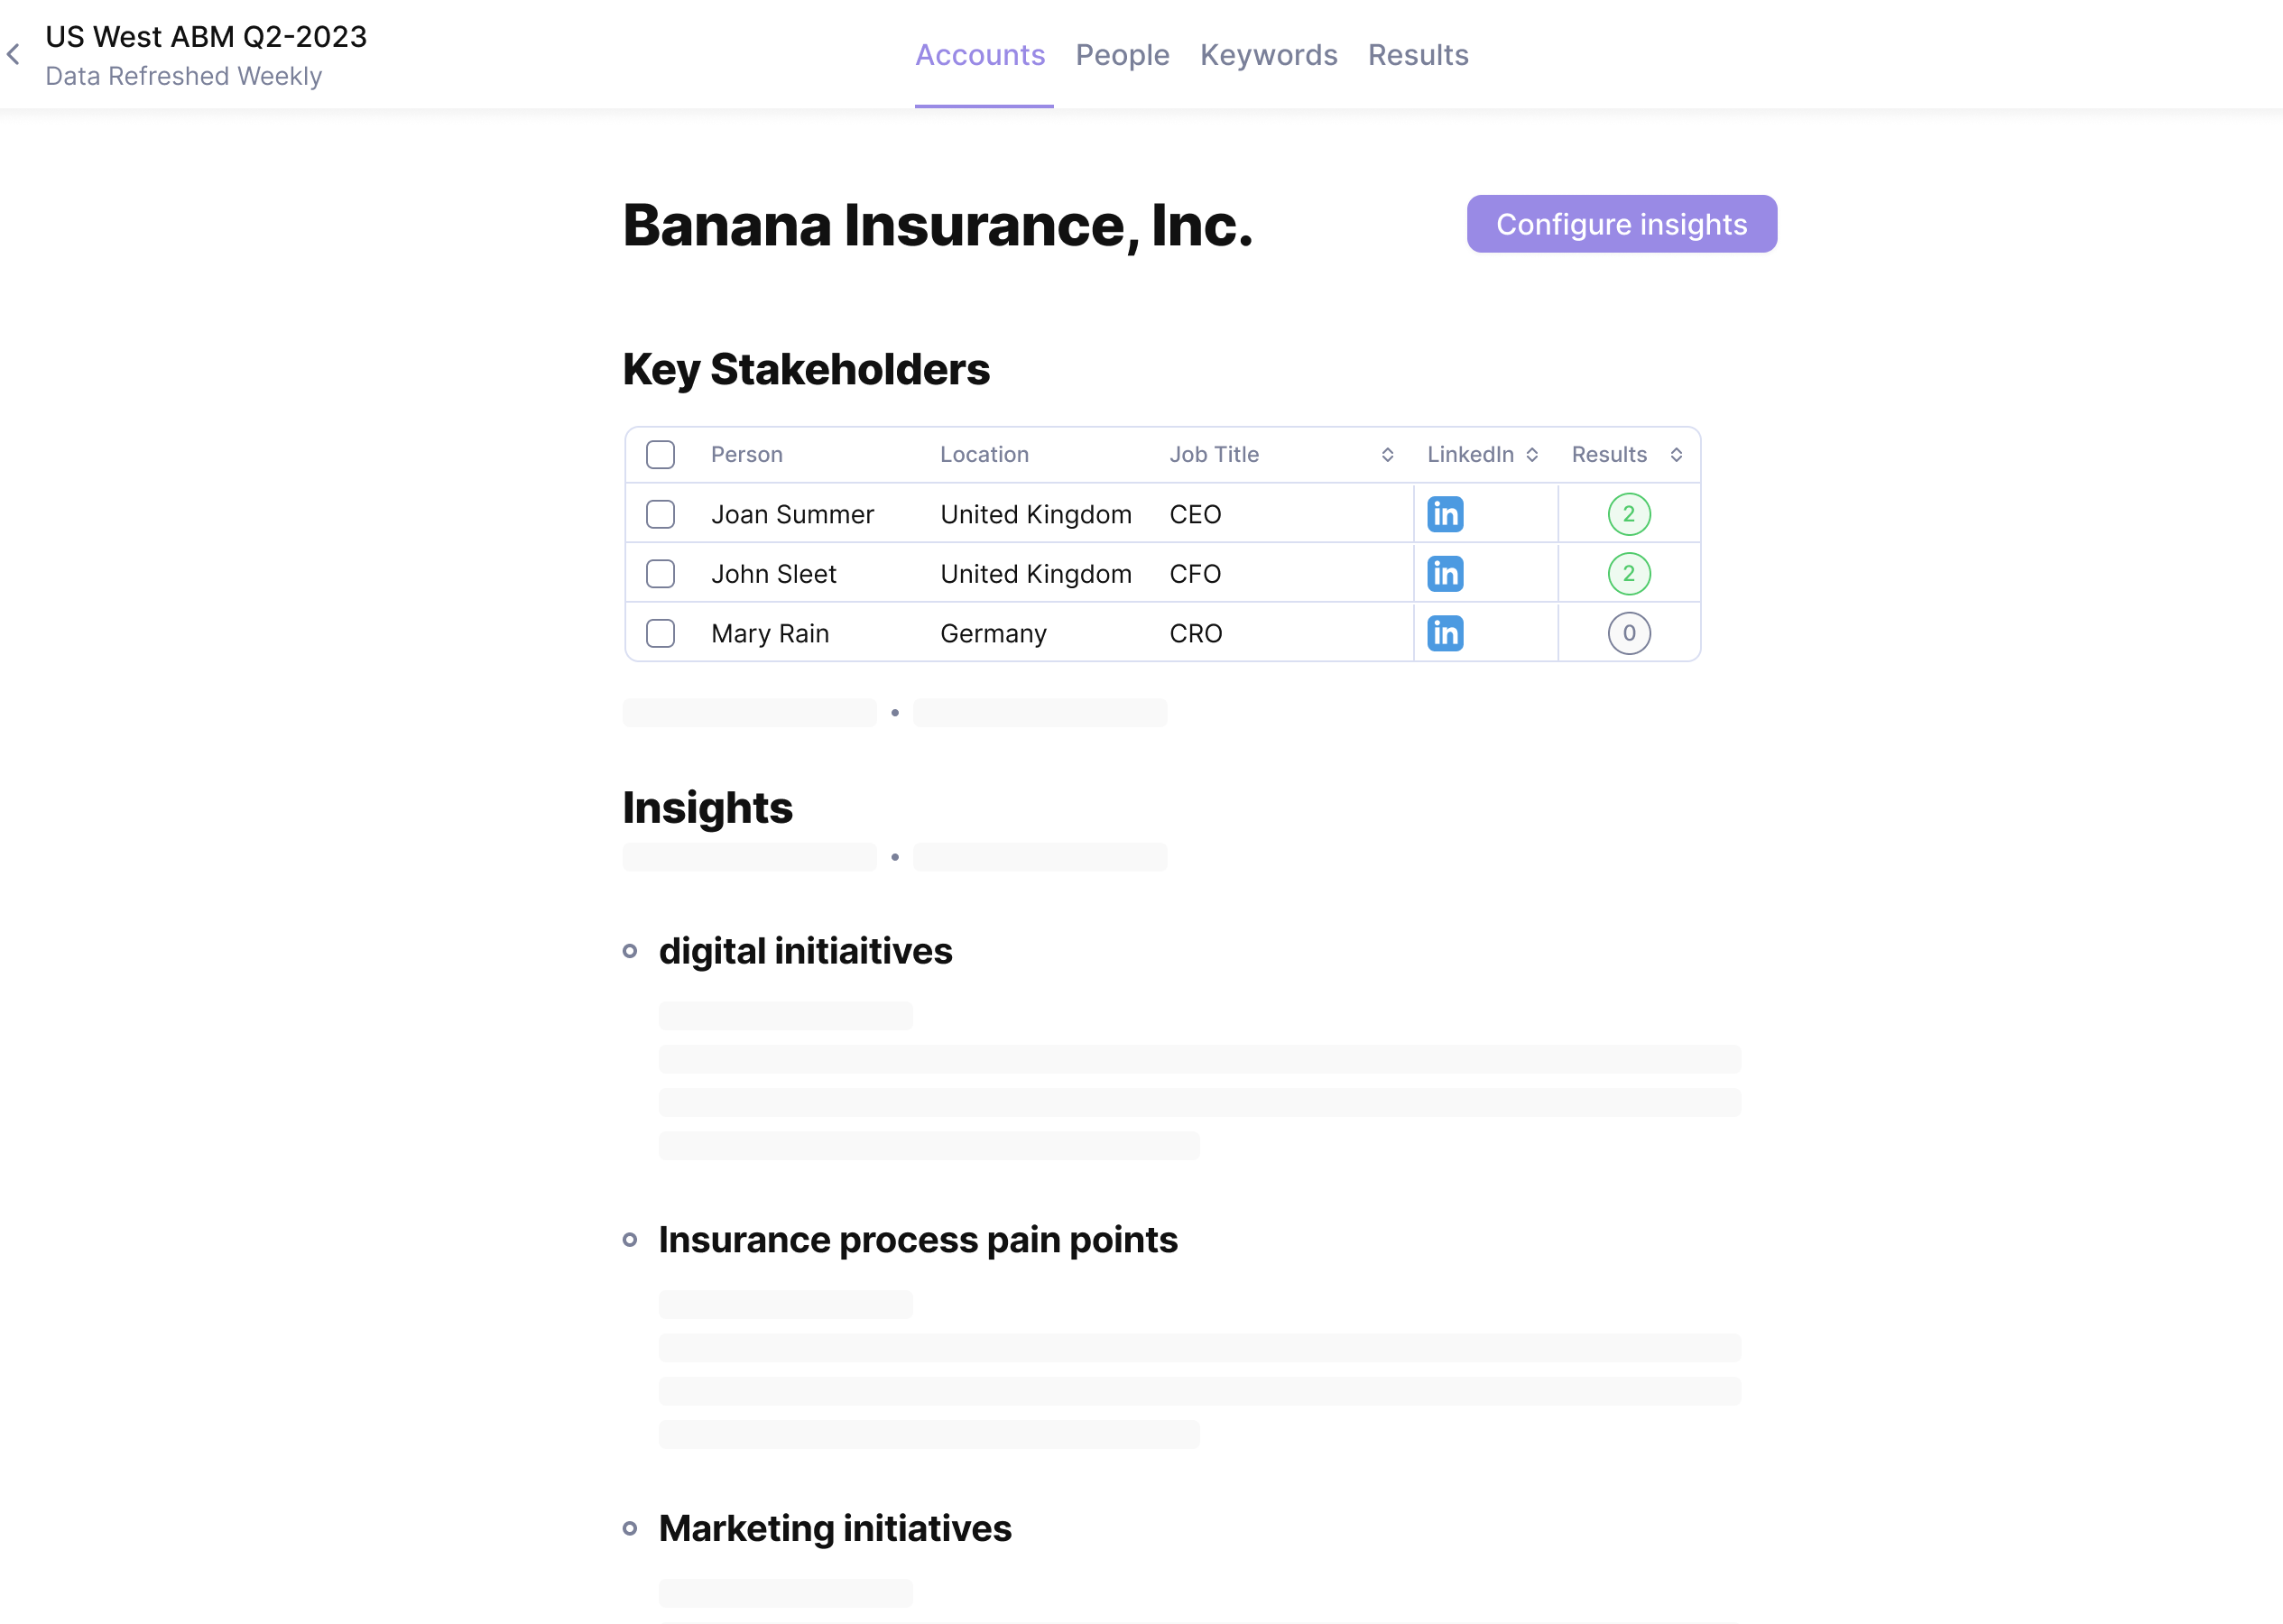2283x1624 pixels.
Task: Check the Mary Rain row checkbox
Action: (660, 633)
